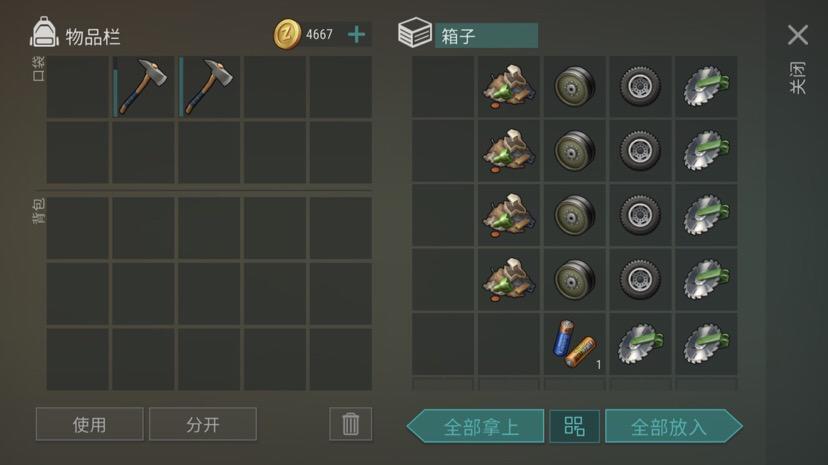
Task: Pick the battery item in the chest
Action: [x=574, y=344]
